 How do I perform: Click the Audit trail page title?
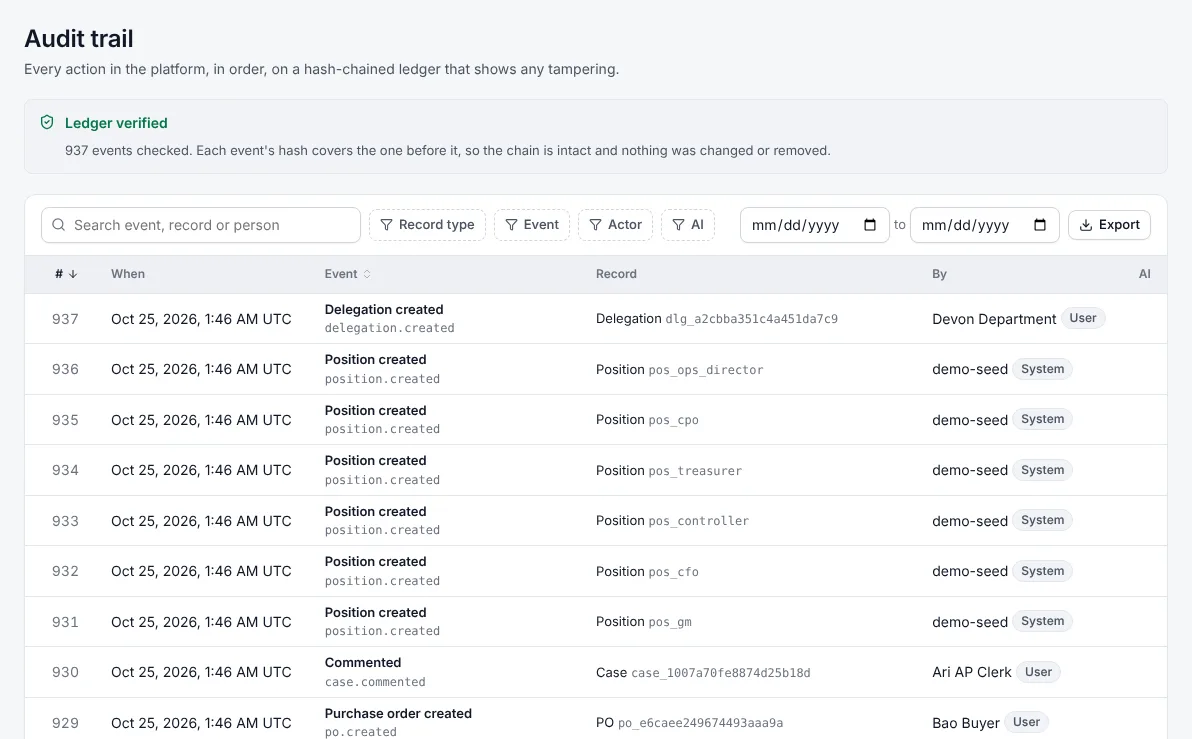(x=79, y=39)
